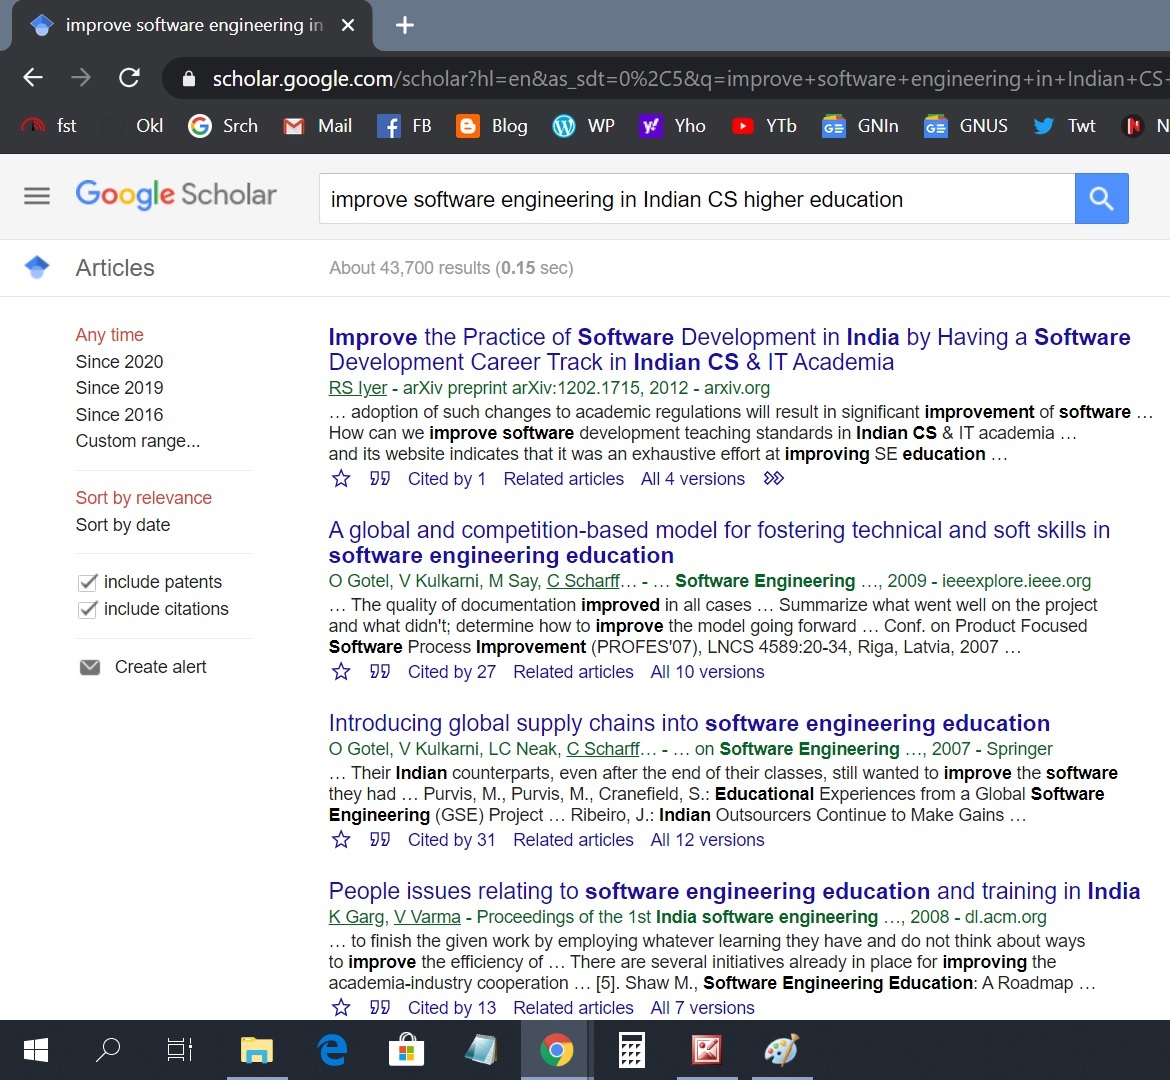Open the Mail bookmark in bookmarks bar
The image size is (1170, 1080).
click(x=318, y=126)
